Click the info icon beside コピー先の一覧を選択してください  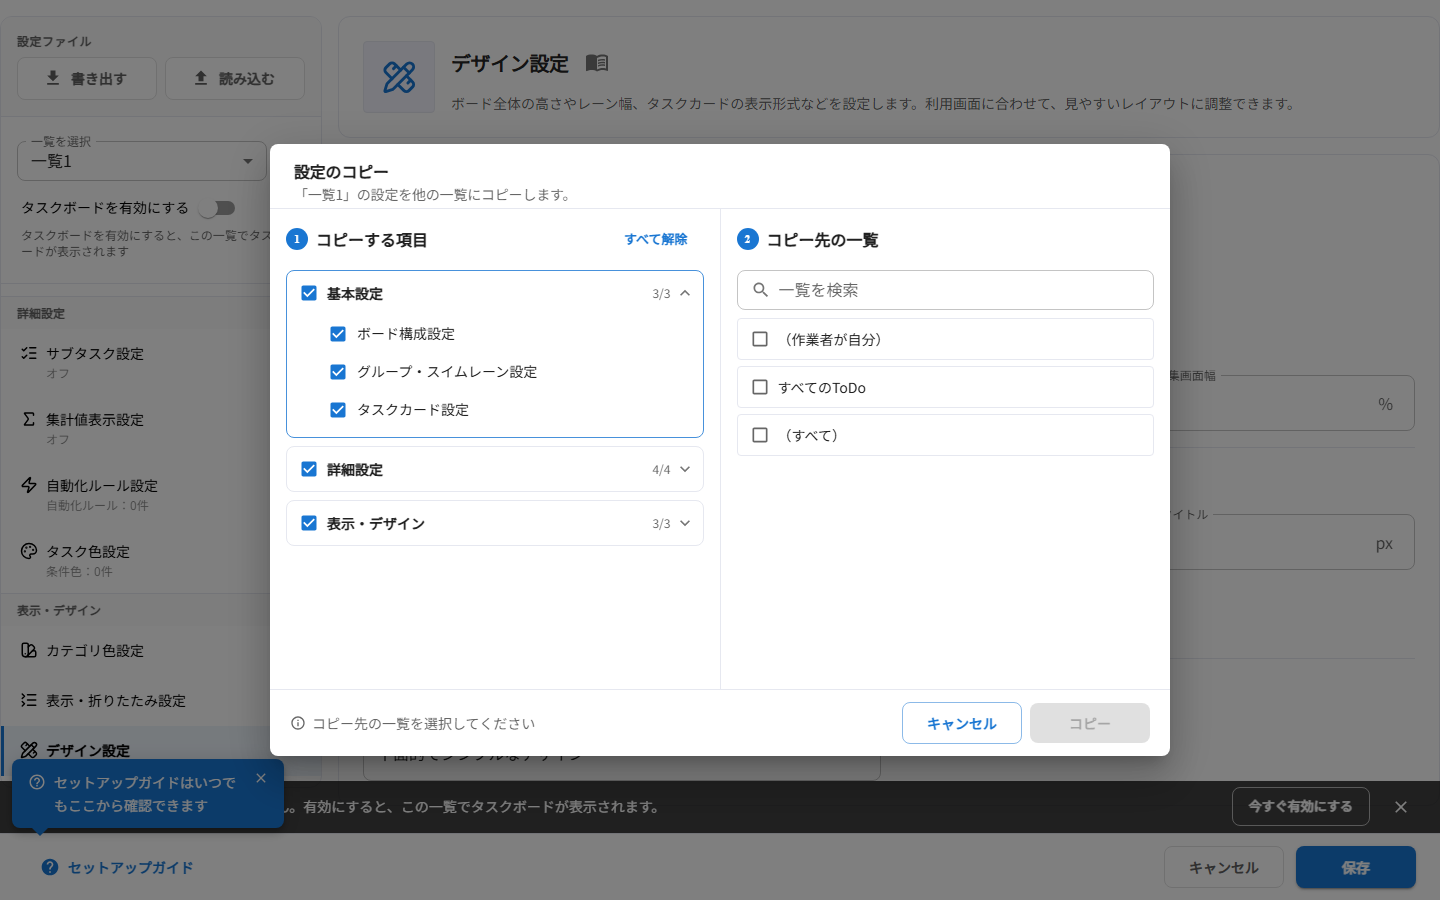tap(298, 723)
